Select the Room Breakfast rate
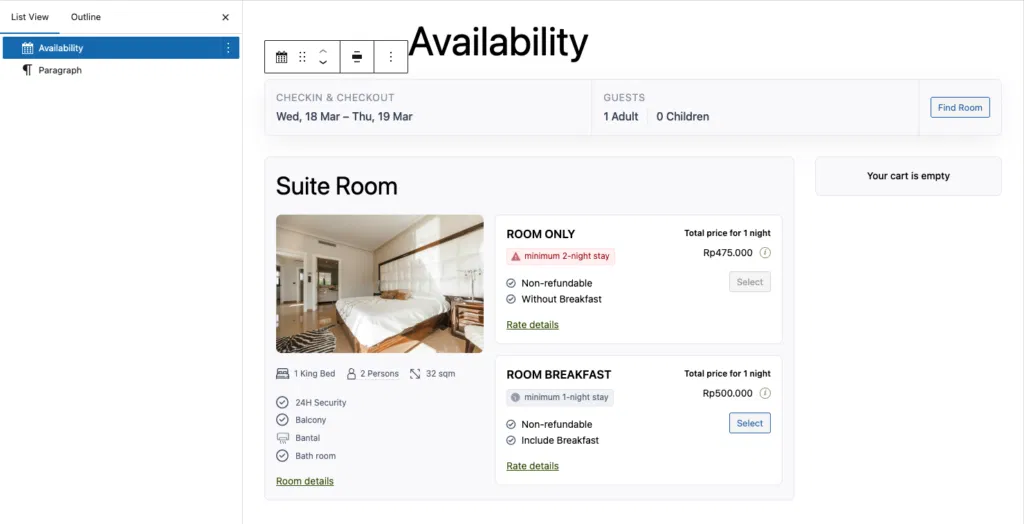Viewport: 1024px width, 524px height. (x=749, y=423)
